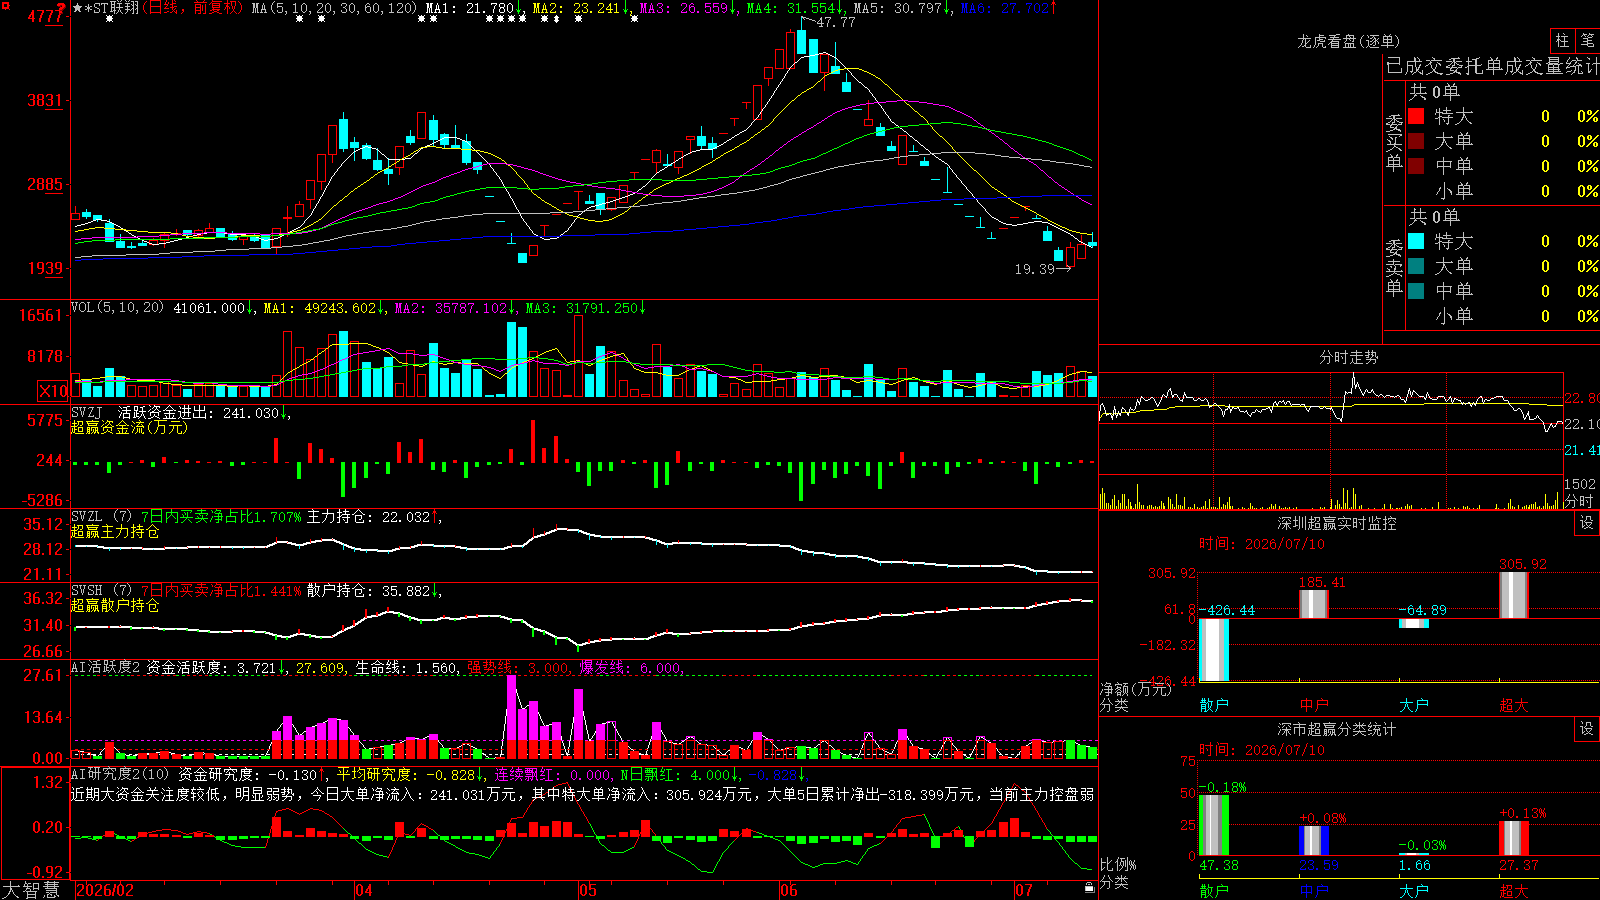Click the 深圳超赢实时监控 panel title
Screen dimensions: 1600x900
[1336, 523]
